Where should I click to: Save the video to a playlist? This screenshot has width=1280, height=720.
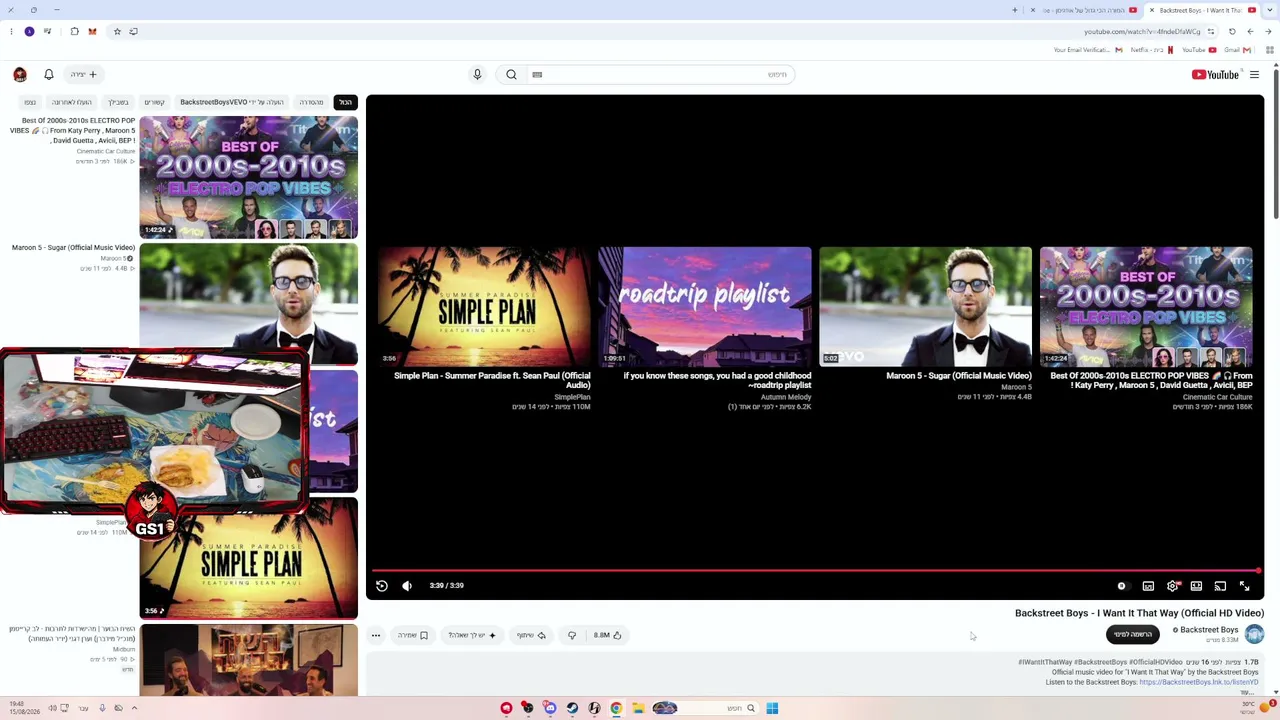[x=412, y=635]
